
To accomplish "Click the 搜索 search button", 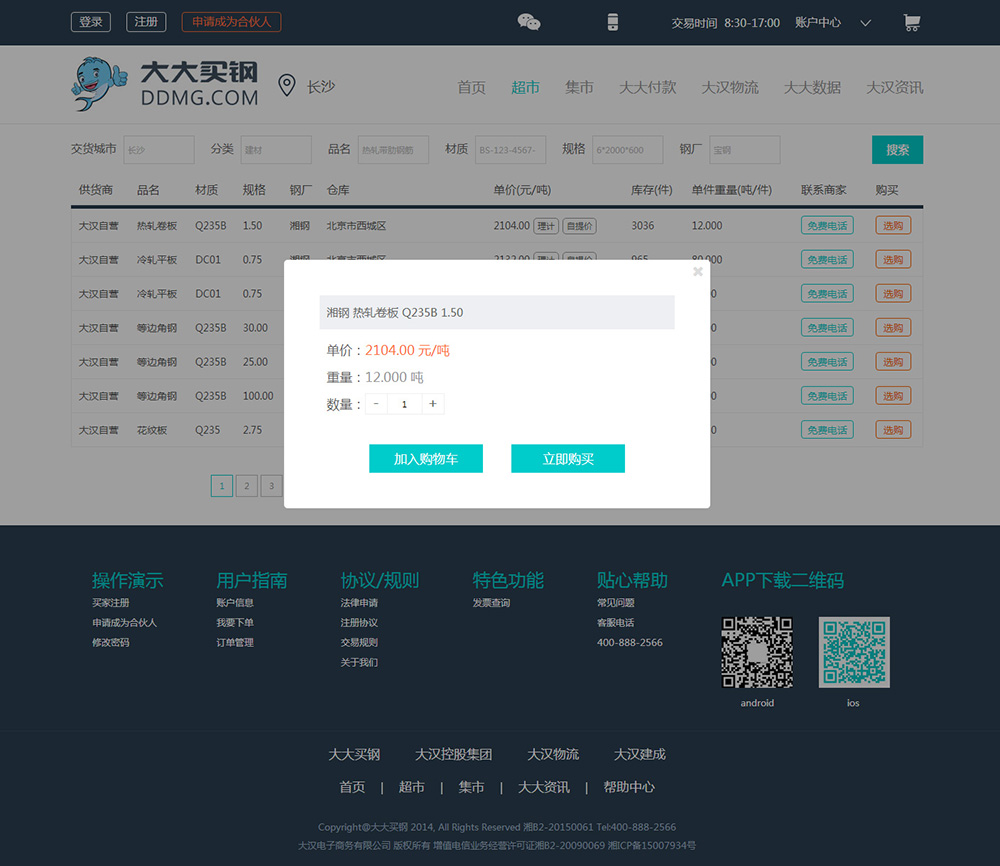I will pos(896,149).
